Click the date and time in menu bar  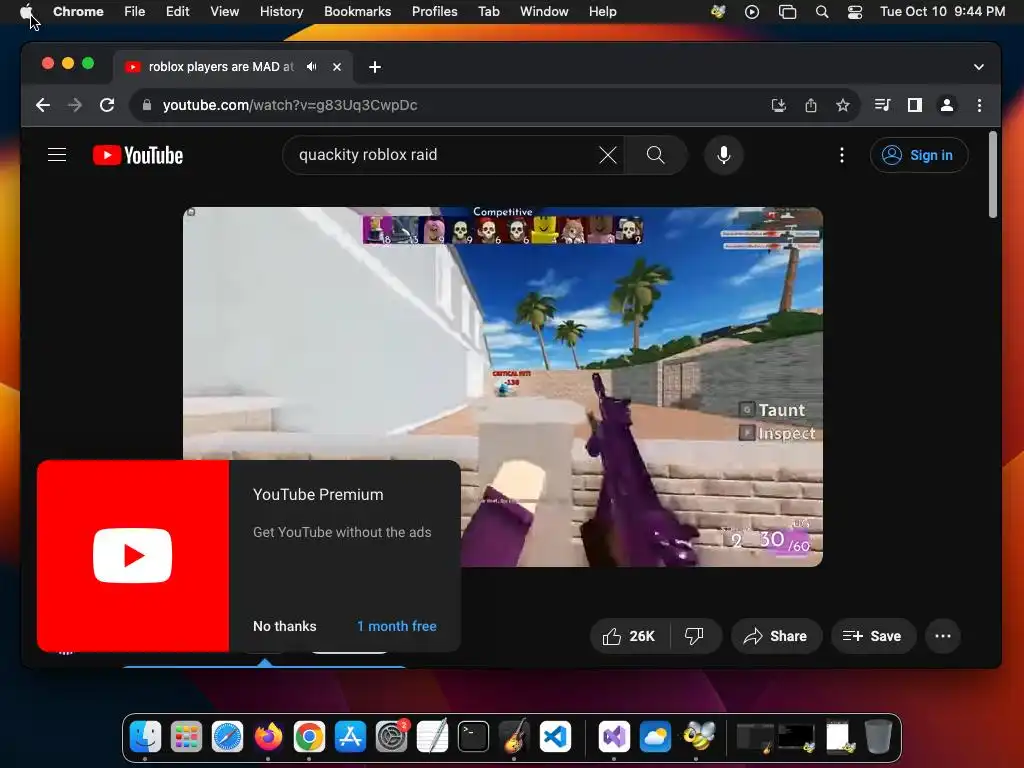click(x=942, y=11)
